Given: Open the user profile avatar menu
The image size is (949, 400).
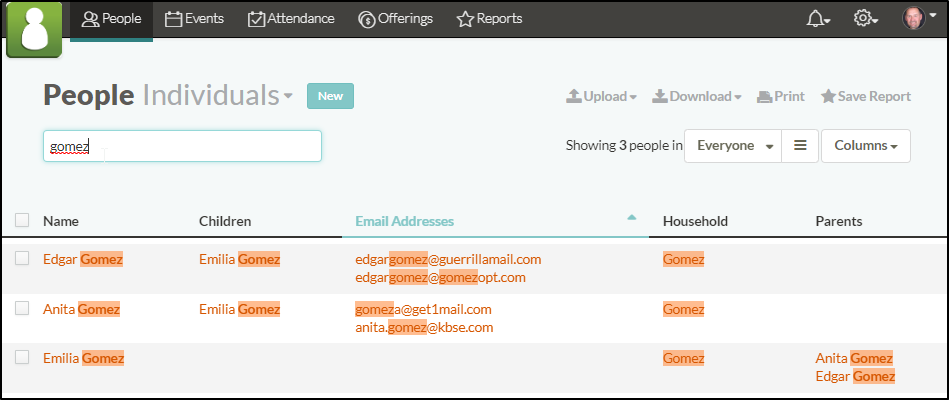Looking at the screenshot, I should (919, 18).
